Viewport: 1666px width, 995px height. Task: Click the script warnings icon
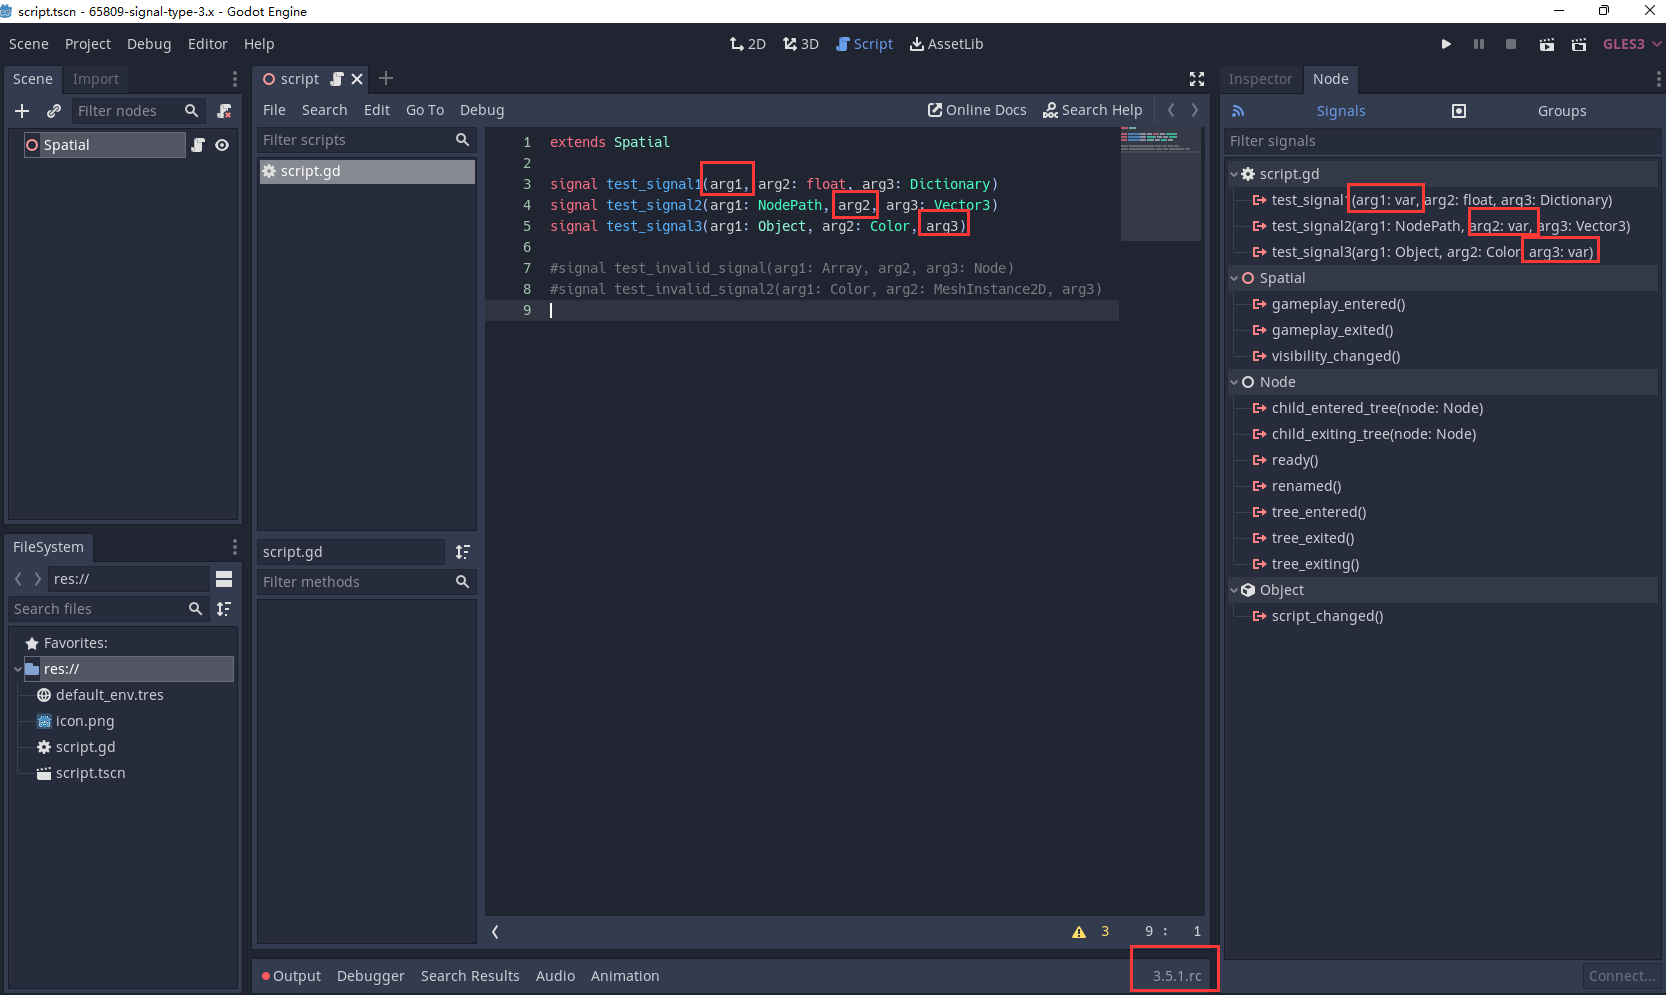[1079, 931]
